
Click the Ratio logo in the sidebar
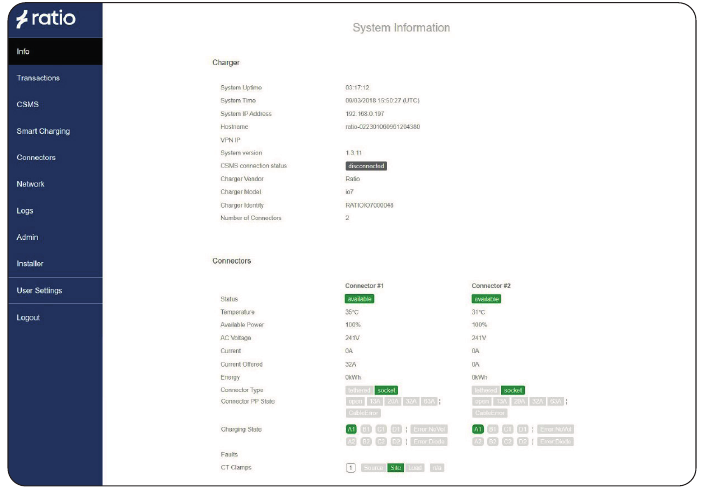click(46, 19)
